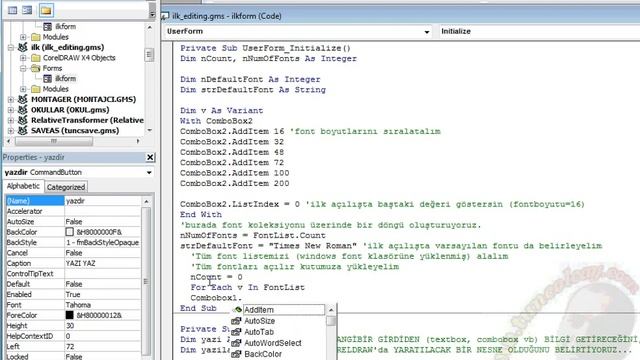Toggle Folders icon in Project toolbar
The height and width of the screenshot is (360, 640).
[46, 11]
